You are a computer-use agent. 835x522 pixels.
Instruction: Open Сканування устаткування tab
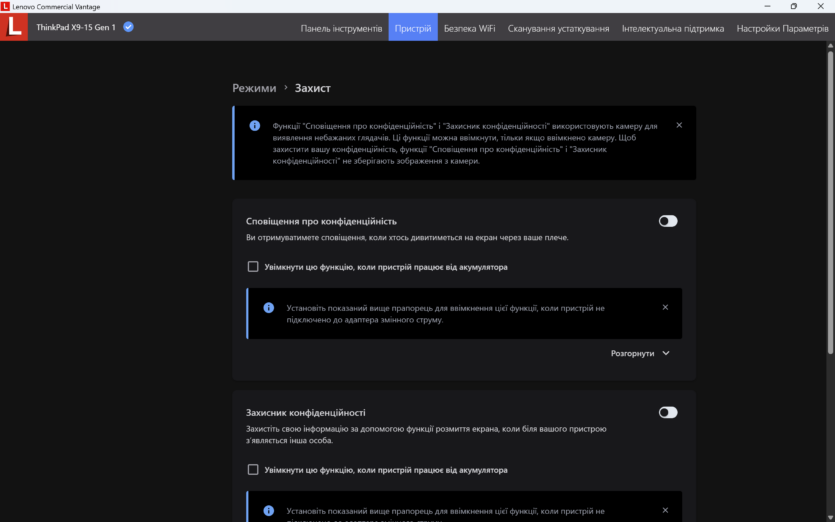[558, 28]
